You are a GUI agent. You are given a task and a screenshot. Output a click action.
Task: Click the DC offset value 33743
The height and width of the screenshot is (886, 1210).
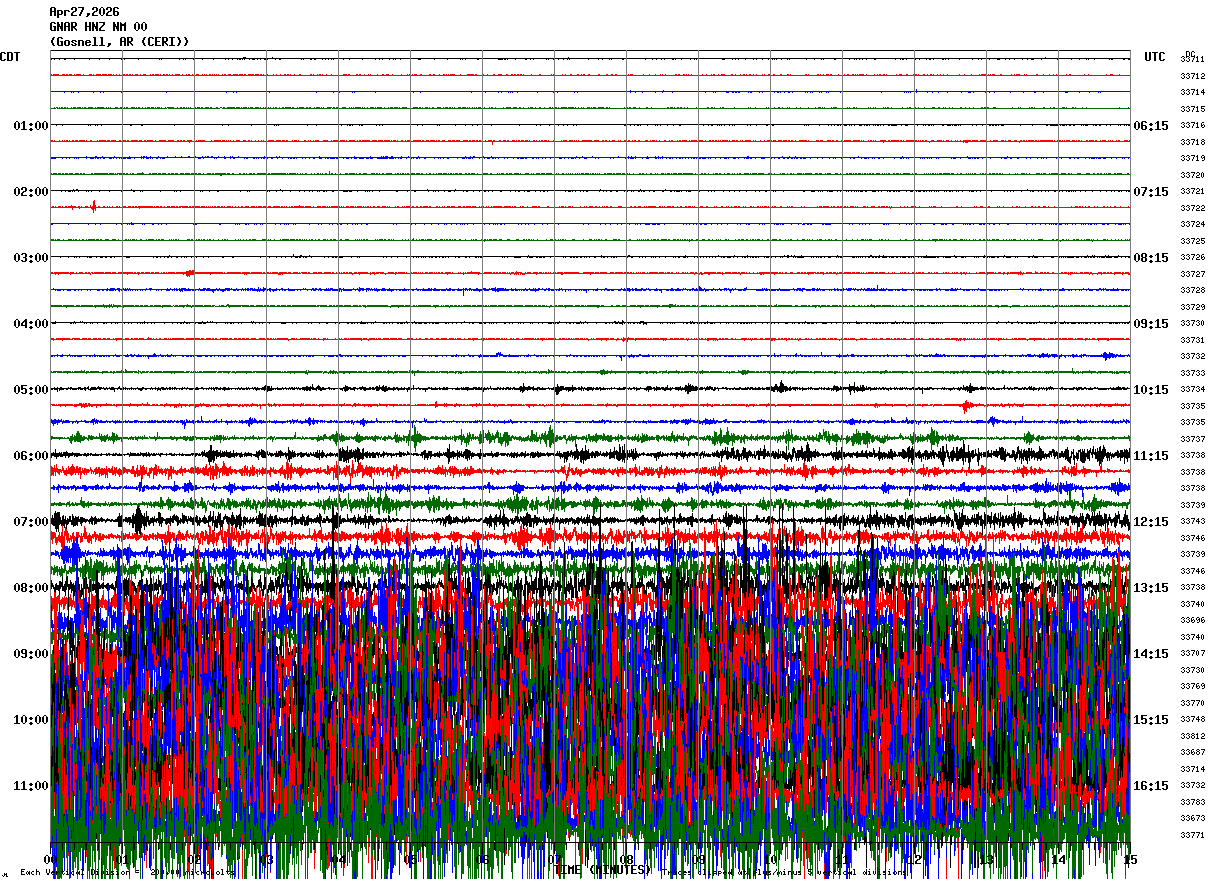click(1192, 522)
